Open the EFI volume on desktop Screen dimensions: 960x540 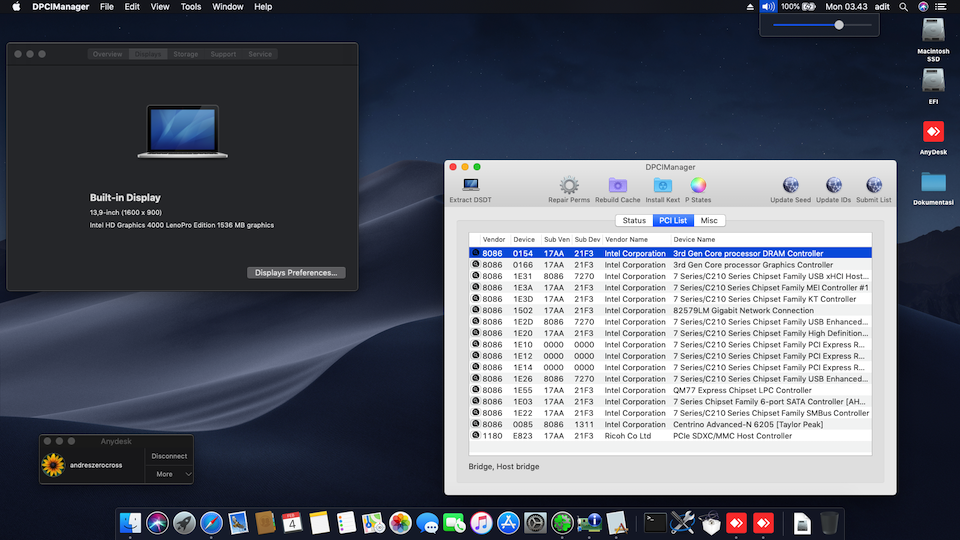[x=933, y=86]
